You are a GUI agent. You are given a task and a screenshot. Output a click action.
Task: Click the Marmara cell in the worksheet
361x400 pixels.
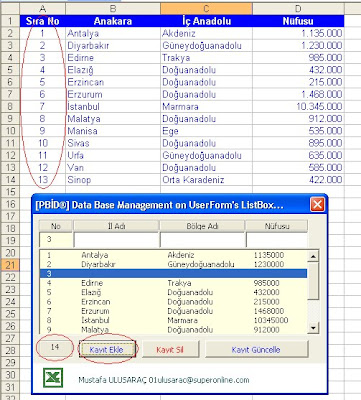coord(206,107)
